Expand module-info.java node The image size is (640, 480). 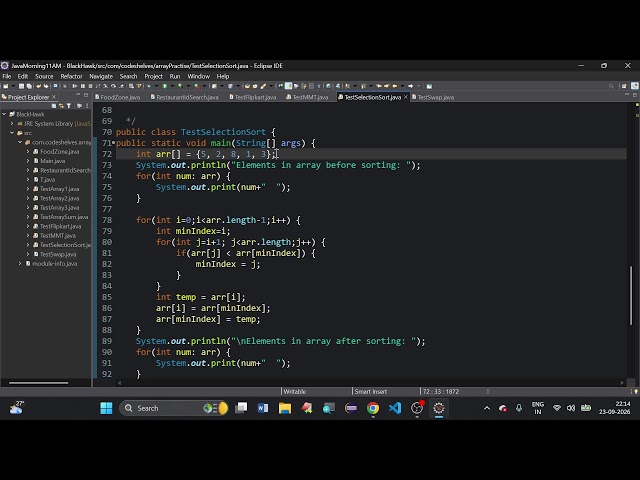click(20, 264)
